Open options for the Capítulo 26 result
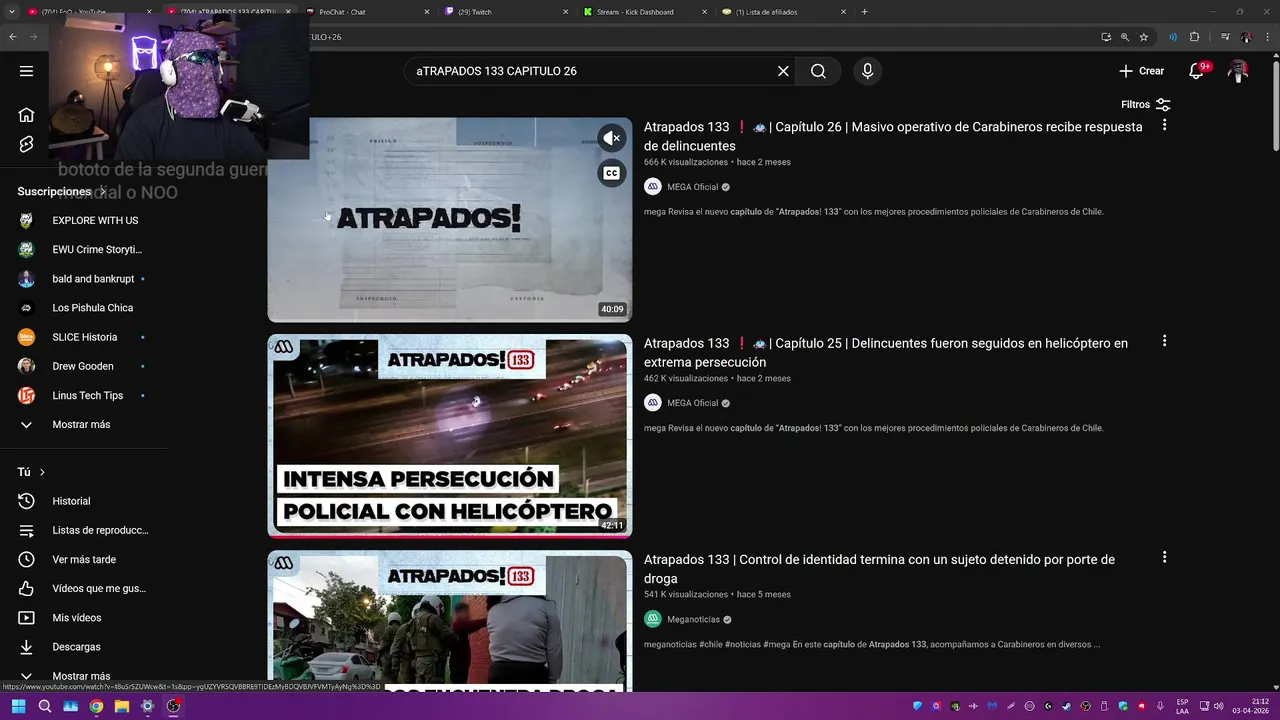The height and width of the screenshot is (720, 1280). click(x=1164, y=126)
